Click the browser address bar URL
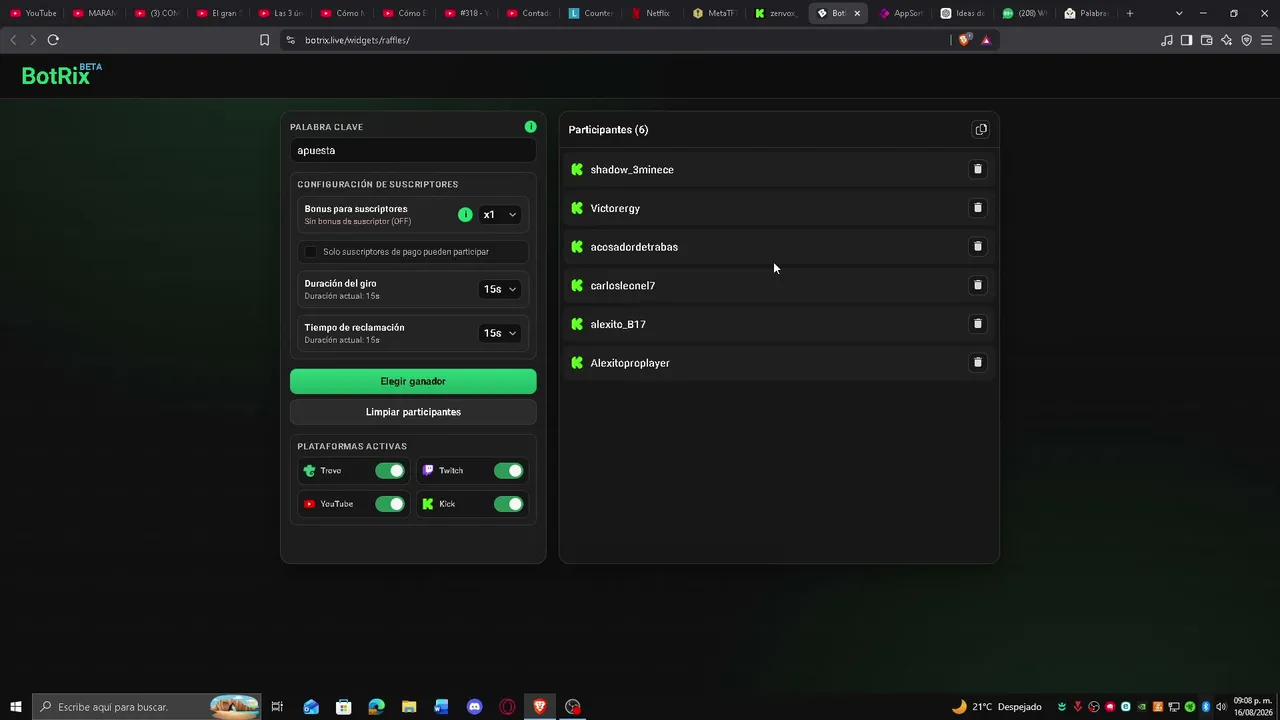Screen dimensions: 1280x720 [x=357, y=40]
